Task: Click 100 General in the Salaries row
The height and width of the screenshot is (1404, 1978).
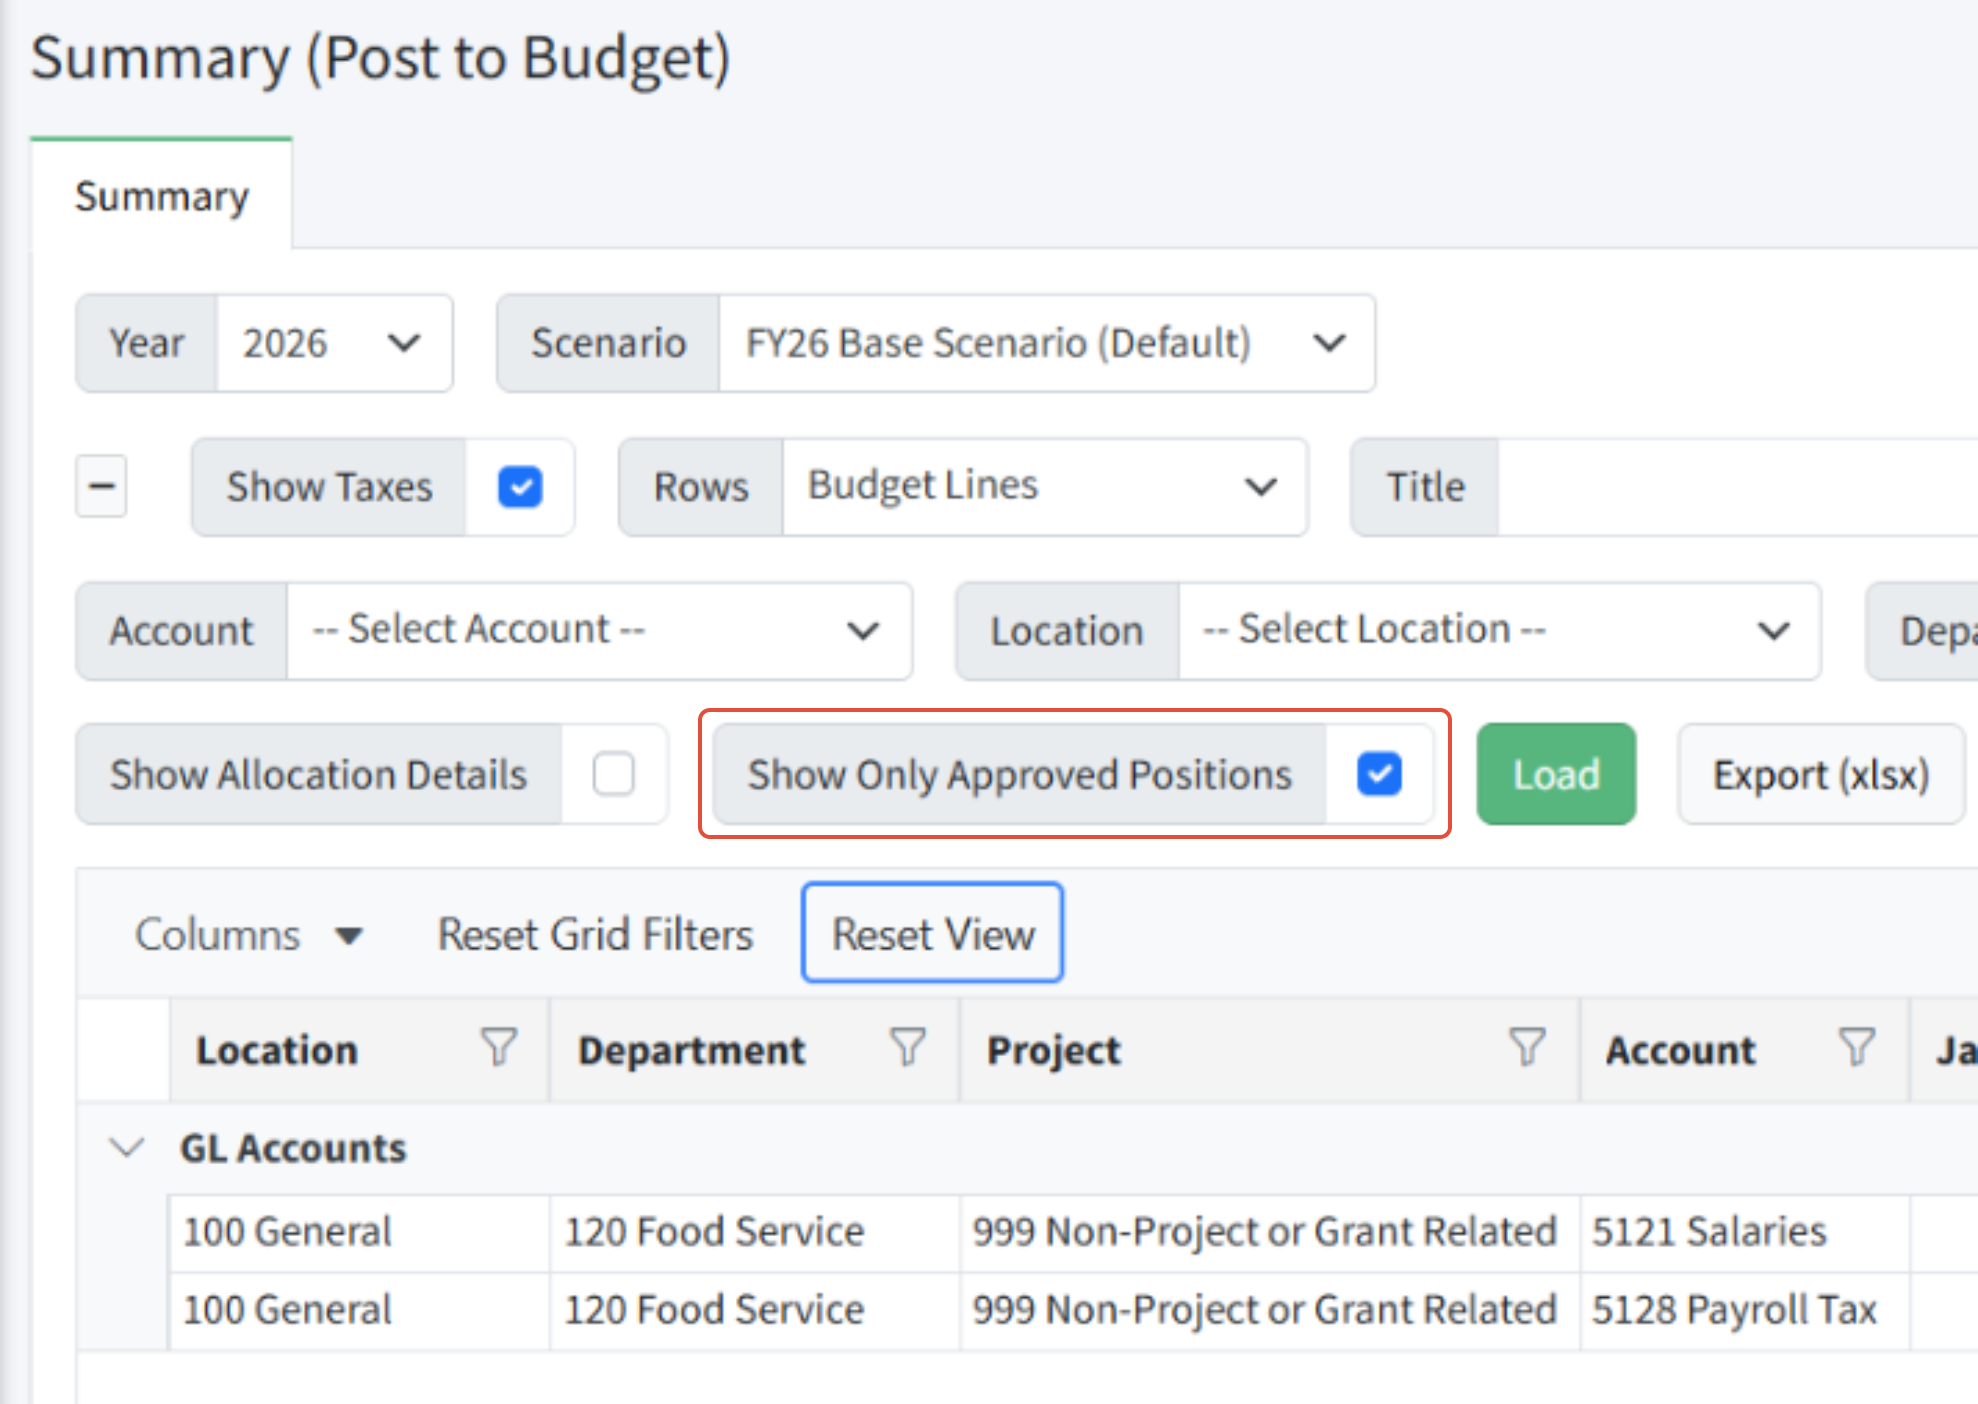Action: click(359, 1232)
